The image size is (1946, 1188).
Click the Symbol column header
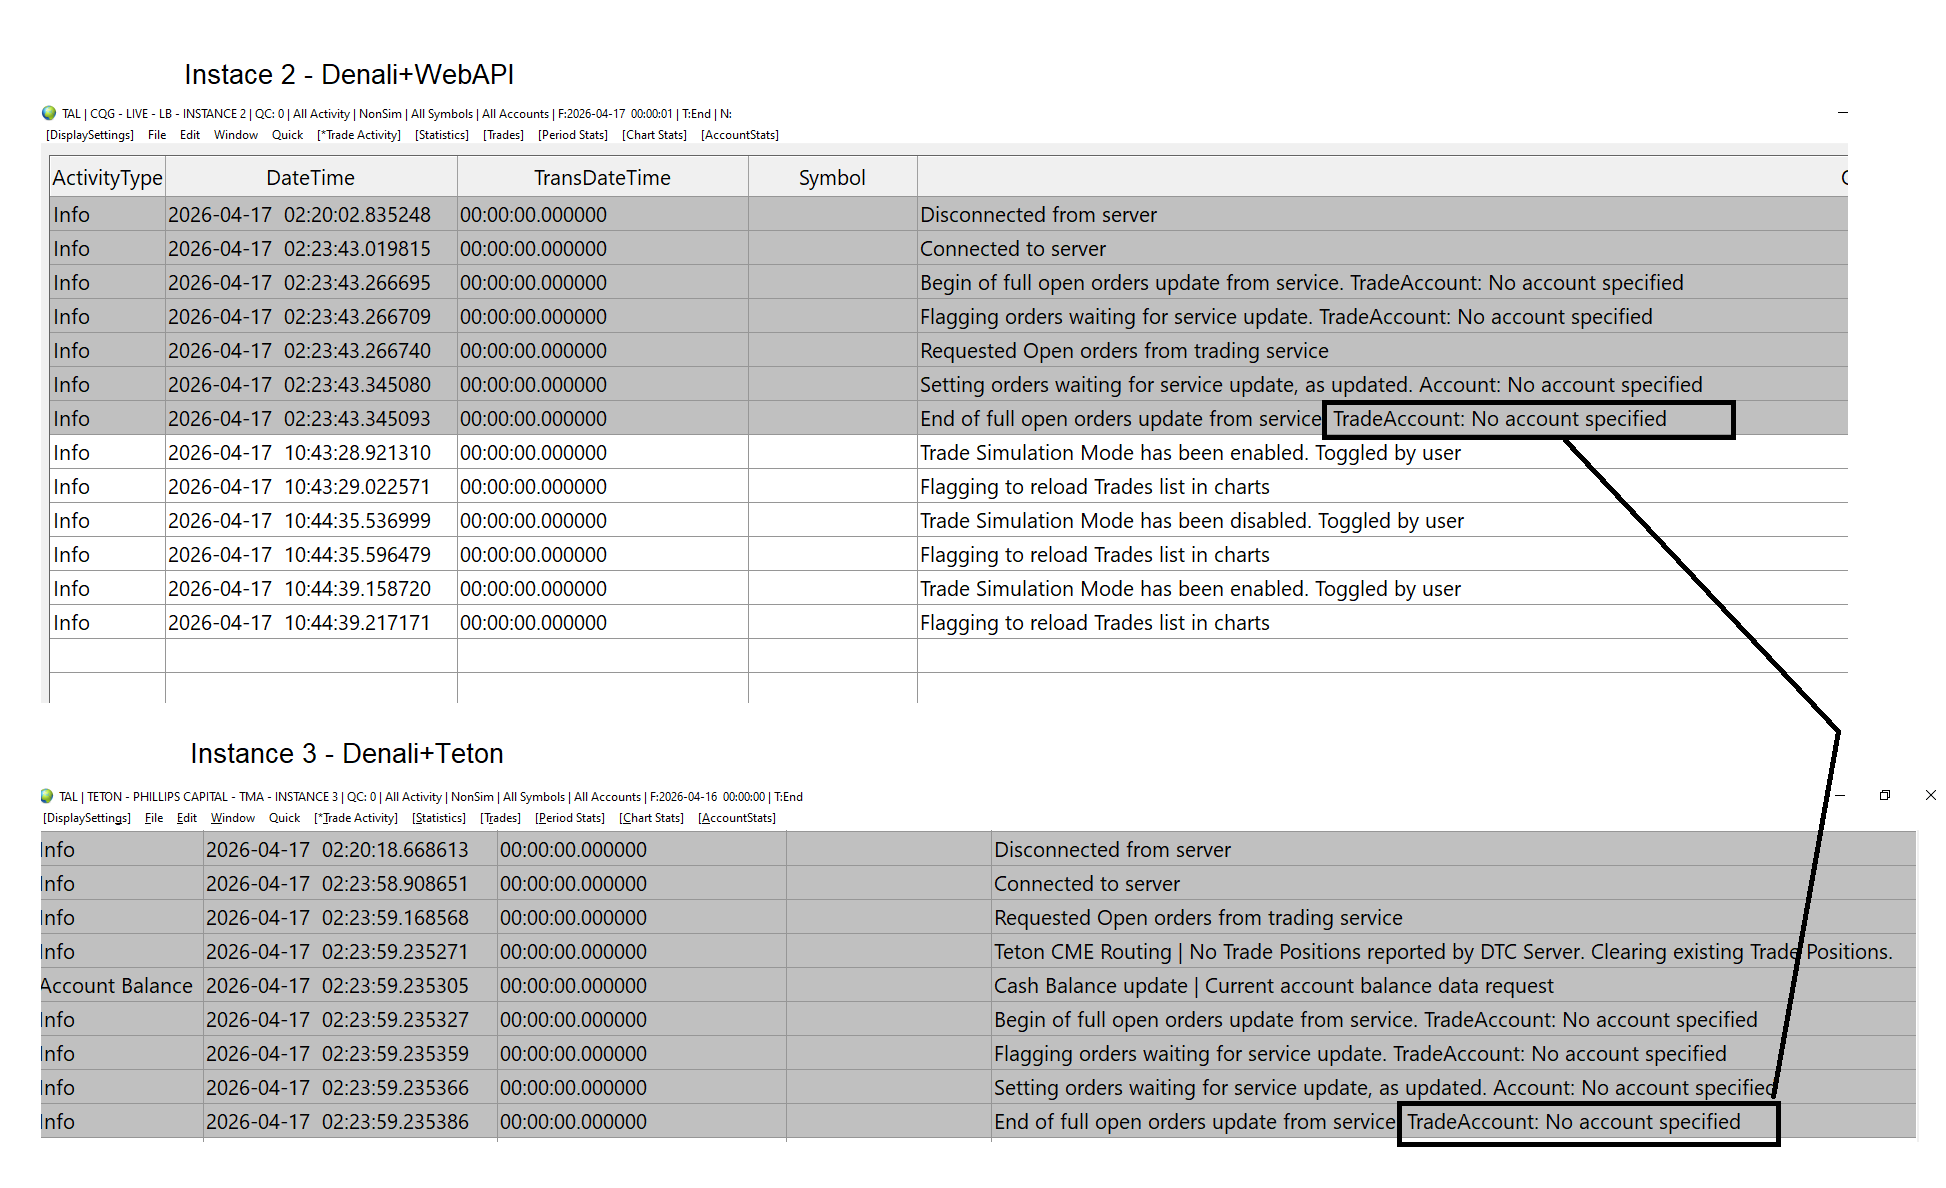tap(831, 178)
